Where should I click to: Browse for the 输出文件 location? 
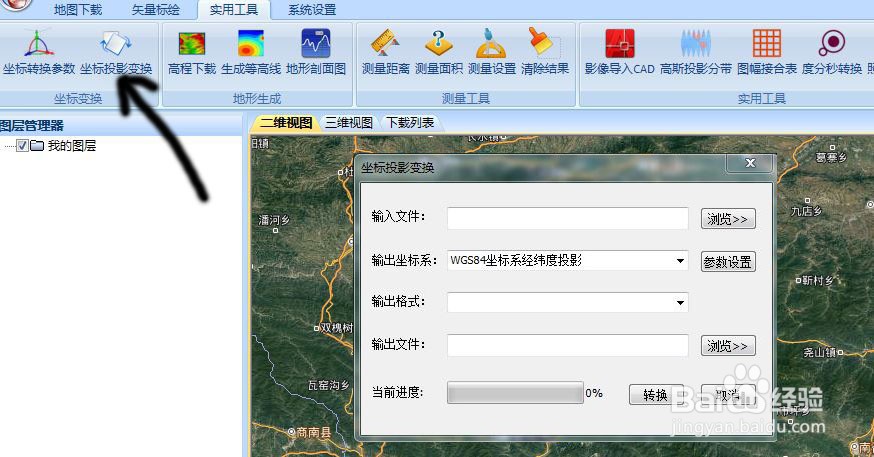[728, 346]
